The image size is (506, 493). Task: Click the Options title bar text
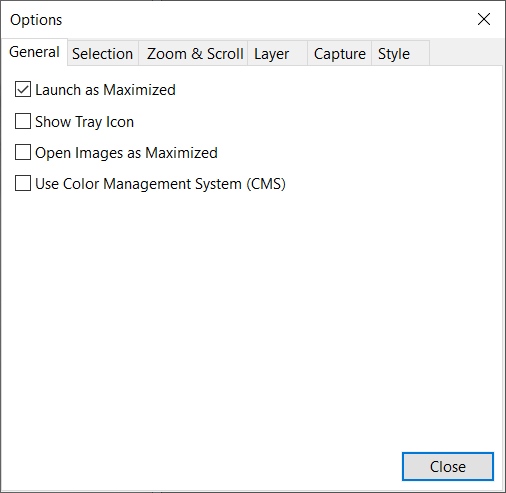pos(36,20)
